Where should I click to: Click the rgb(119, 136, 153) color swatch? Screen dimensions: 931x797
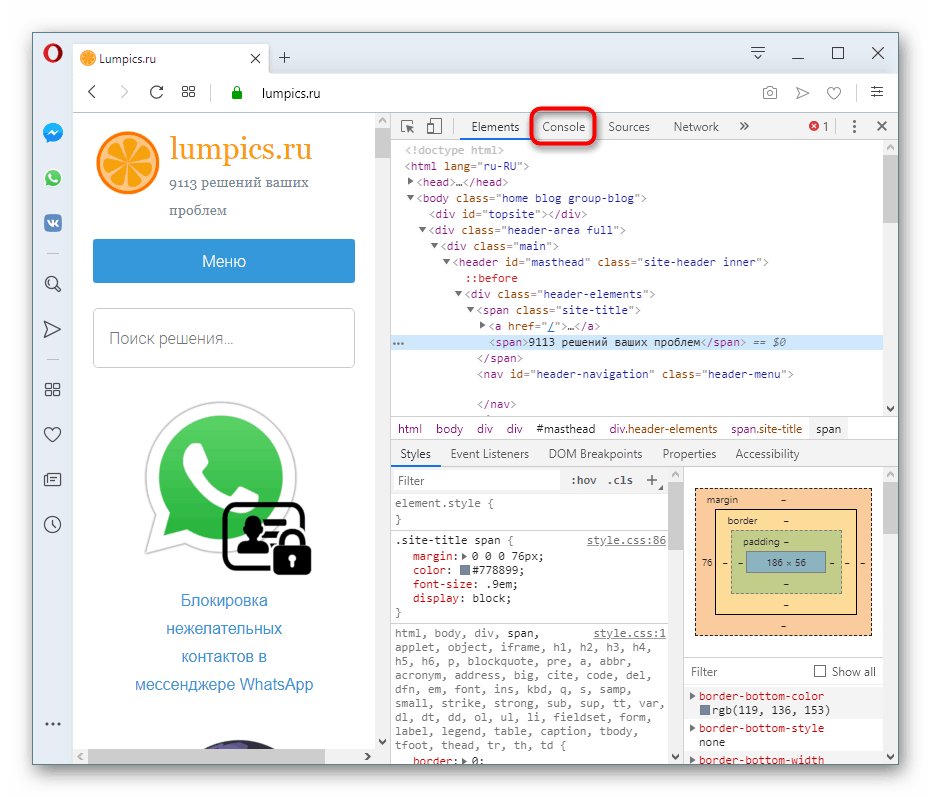click(x=705, y=710)
